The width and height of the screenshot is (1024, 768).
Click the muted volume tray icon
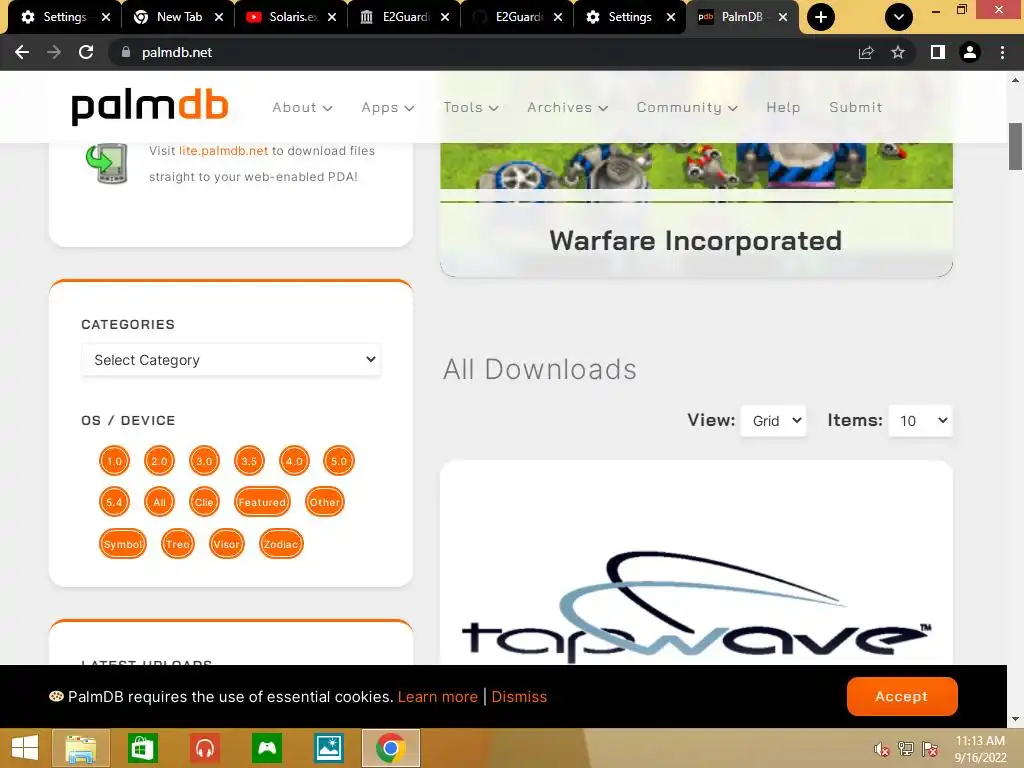point(882,748)
